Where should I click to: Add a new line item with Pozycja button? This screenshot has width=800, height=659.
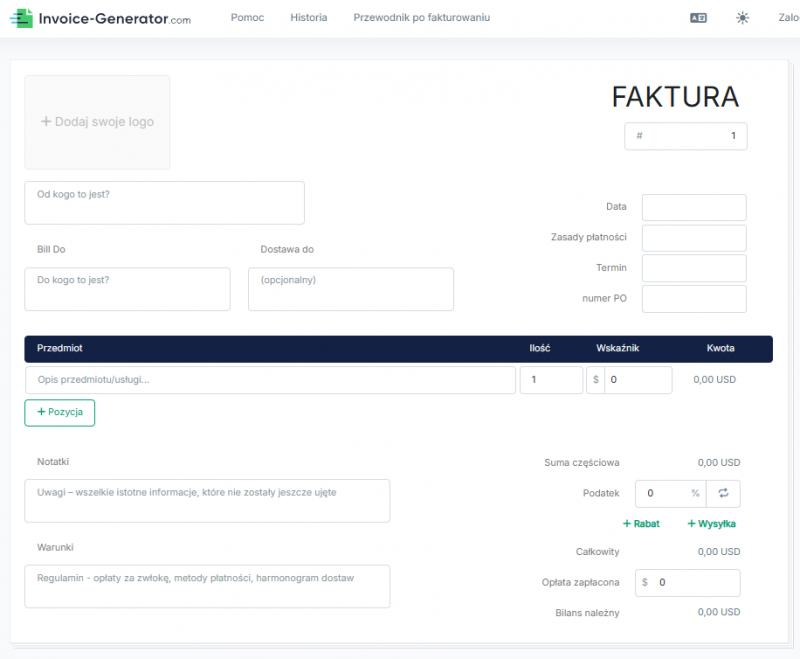pos(59,412)
